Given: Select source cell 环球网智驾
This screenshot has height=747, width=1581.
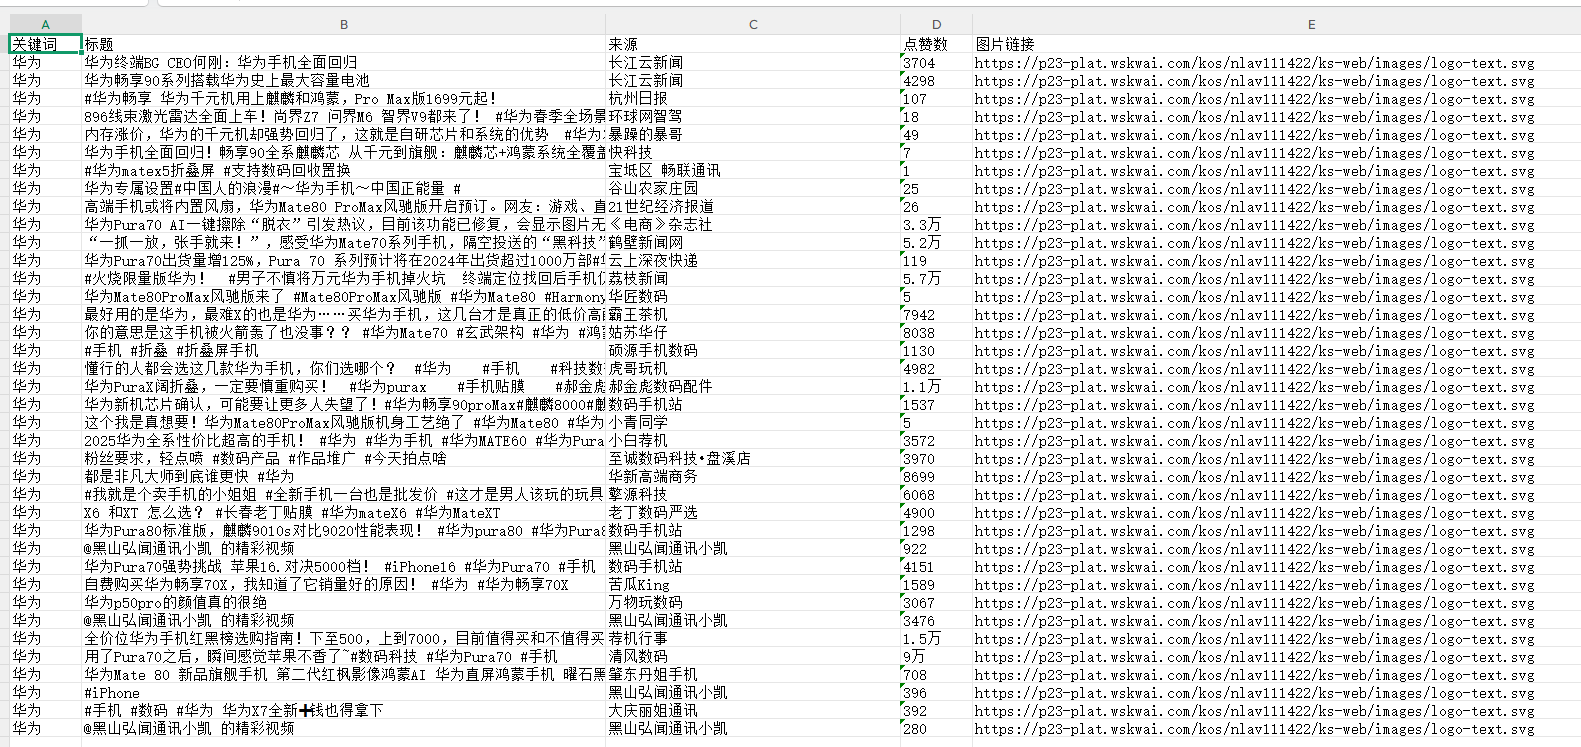Looking at the screenshot, I should tap(753, 116).
